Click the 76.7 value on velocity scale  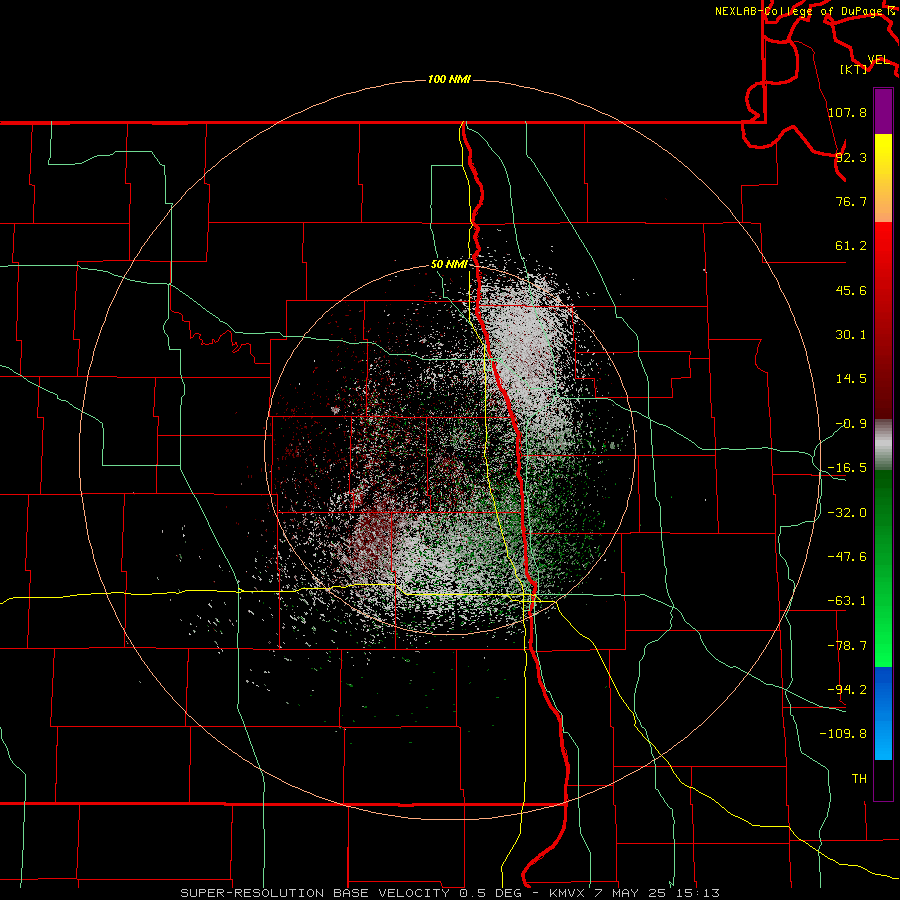(851, 201)
